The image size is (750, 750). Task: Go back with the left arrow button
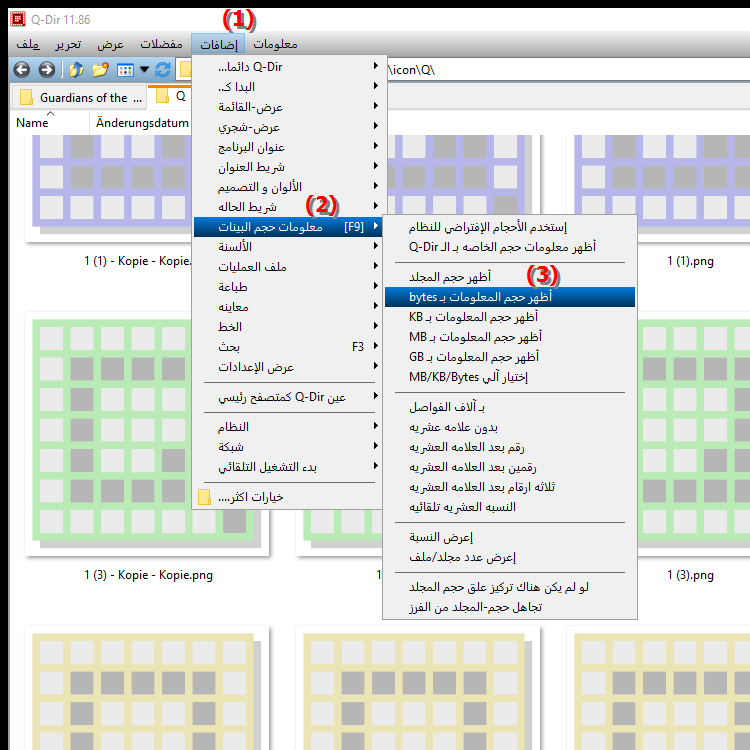(22, 70)
